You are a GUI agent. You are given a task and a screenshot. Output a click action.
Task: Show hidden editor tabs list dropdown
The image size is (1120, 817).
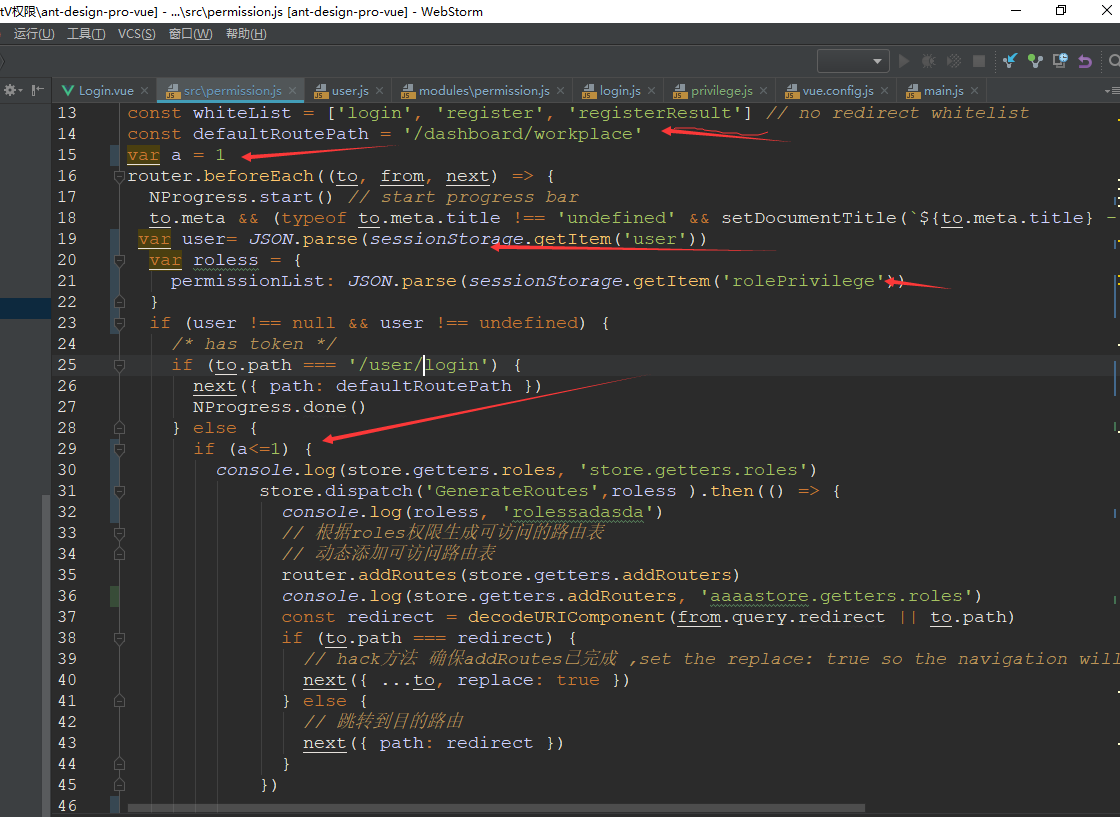(x=1111, y=91)
